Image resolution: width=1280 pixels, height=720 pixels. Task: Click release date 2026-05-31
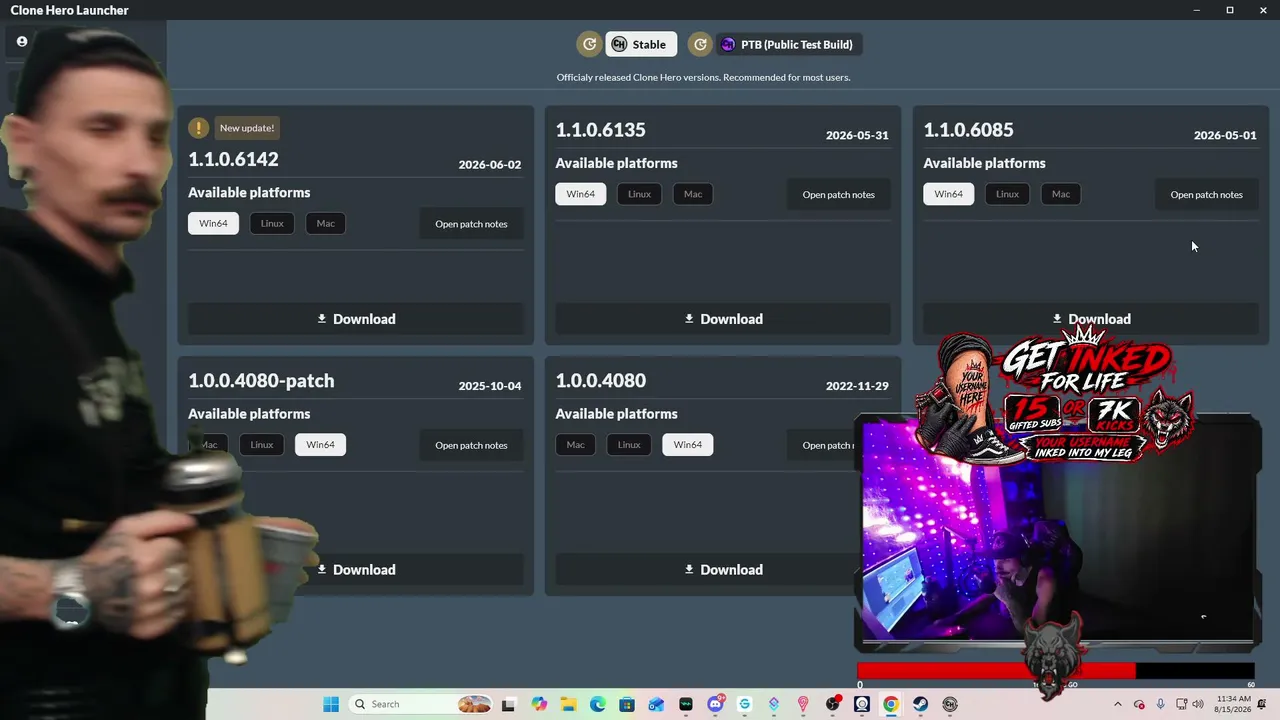pos(857,135)
